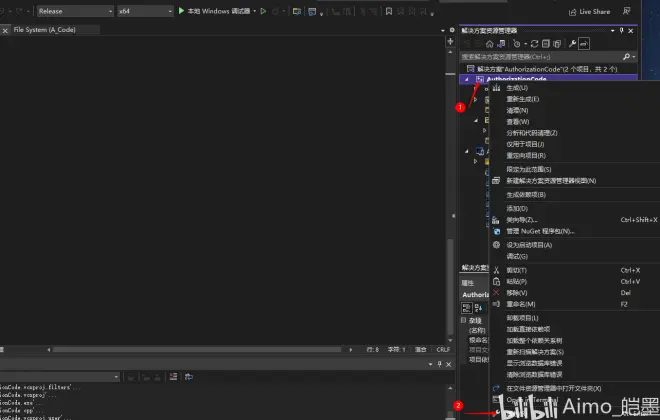Image resolution: width=660 pixels, height=420 pixels.
Task: Select the solution 'AuthorizationCode' root node
Action: (x=547, y=69)
